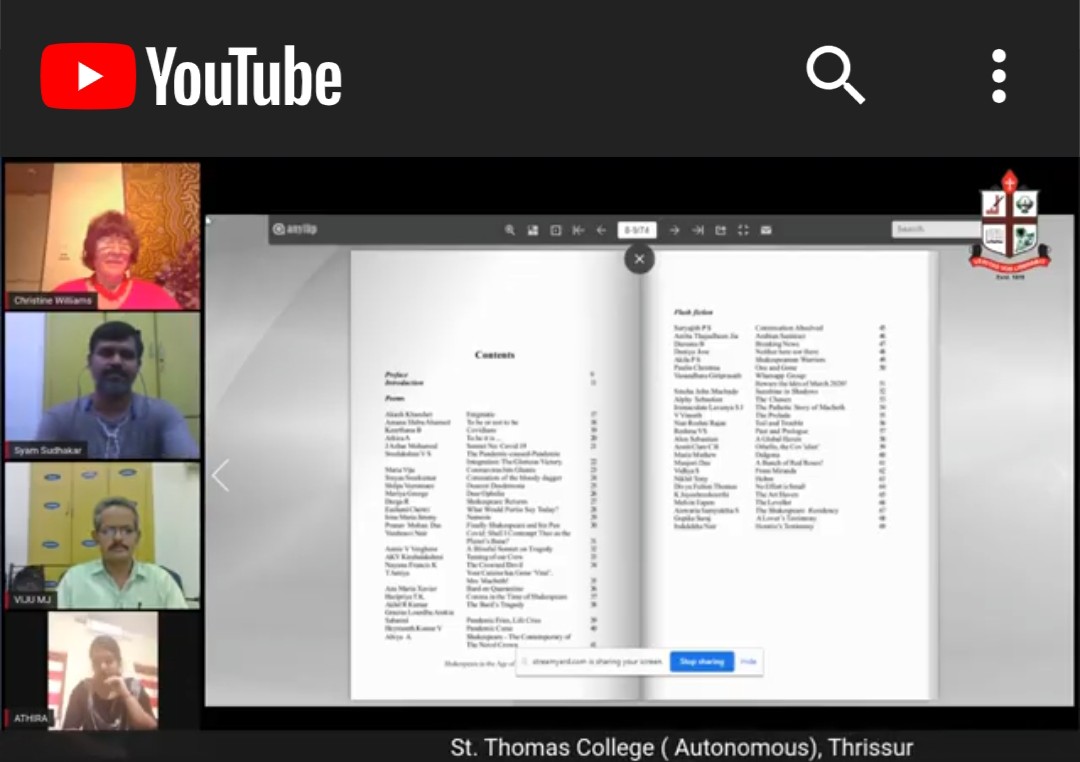Turn to the previous page with the left chevron
Image resolution: width=1080 pixels, height=762 pixels.
click(x=220, y=475)
